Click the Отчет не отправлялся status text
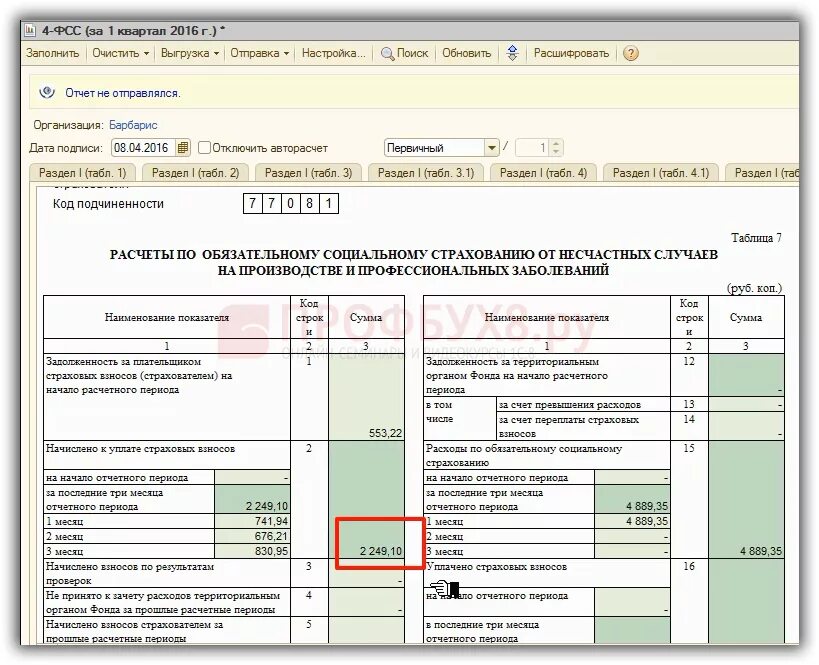The width and height of the screenshot is (819, 665). (123, 93)
